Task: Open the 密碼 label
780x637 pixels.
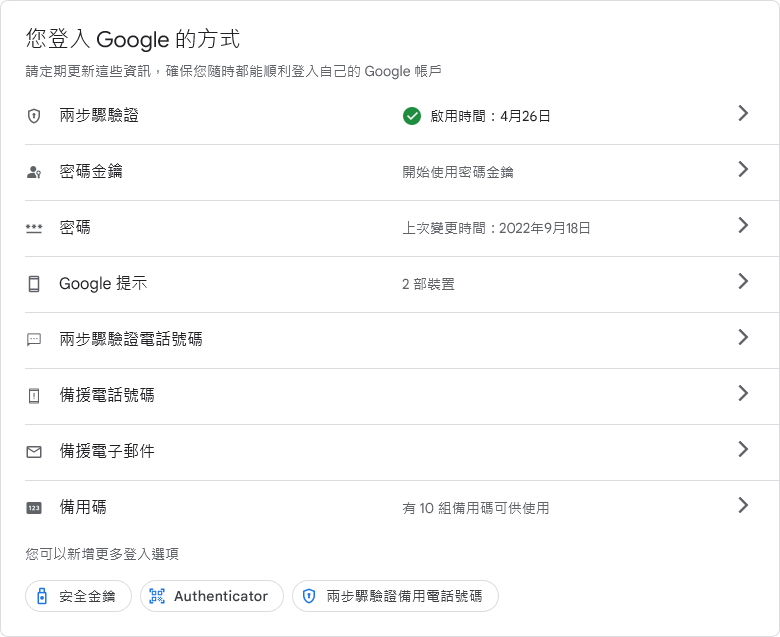Action: tap(75, 227)
